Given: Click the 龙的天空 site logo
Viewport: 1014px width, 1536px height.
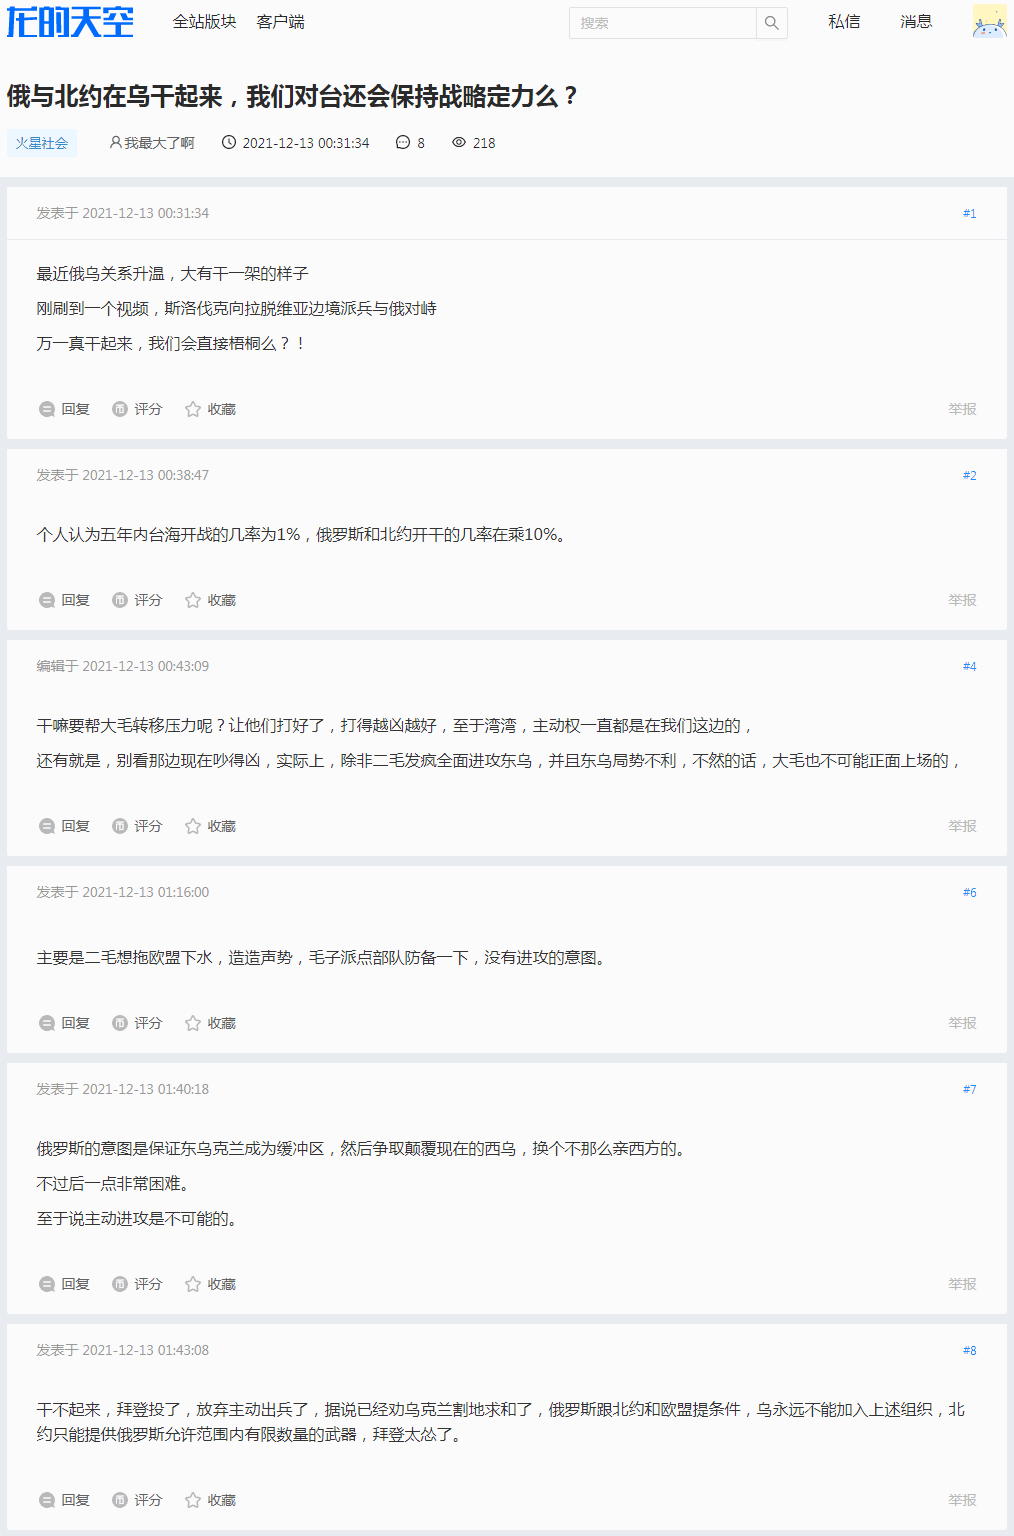Looking at the screenshot, I should [70, 21].
